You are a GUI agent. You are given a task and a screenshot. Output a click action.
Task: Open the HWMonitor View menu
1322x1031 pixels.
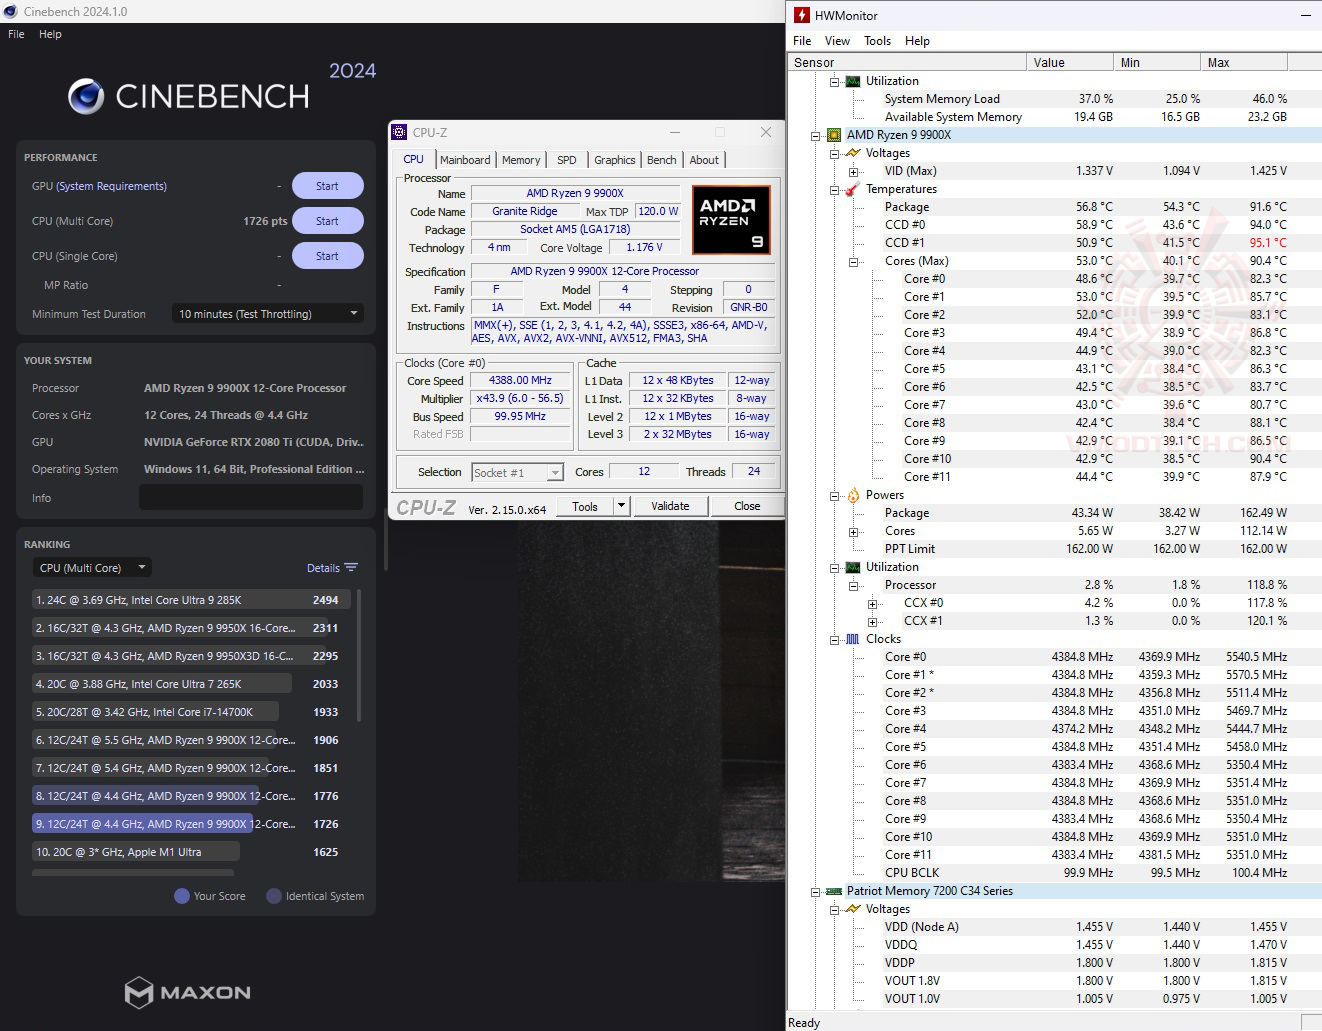coord(837,41)
